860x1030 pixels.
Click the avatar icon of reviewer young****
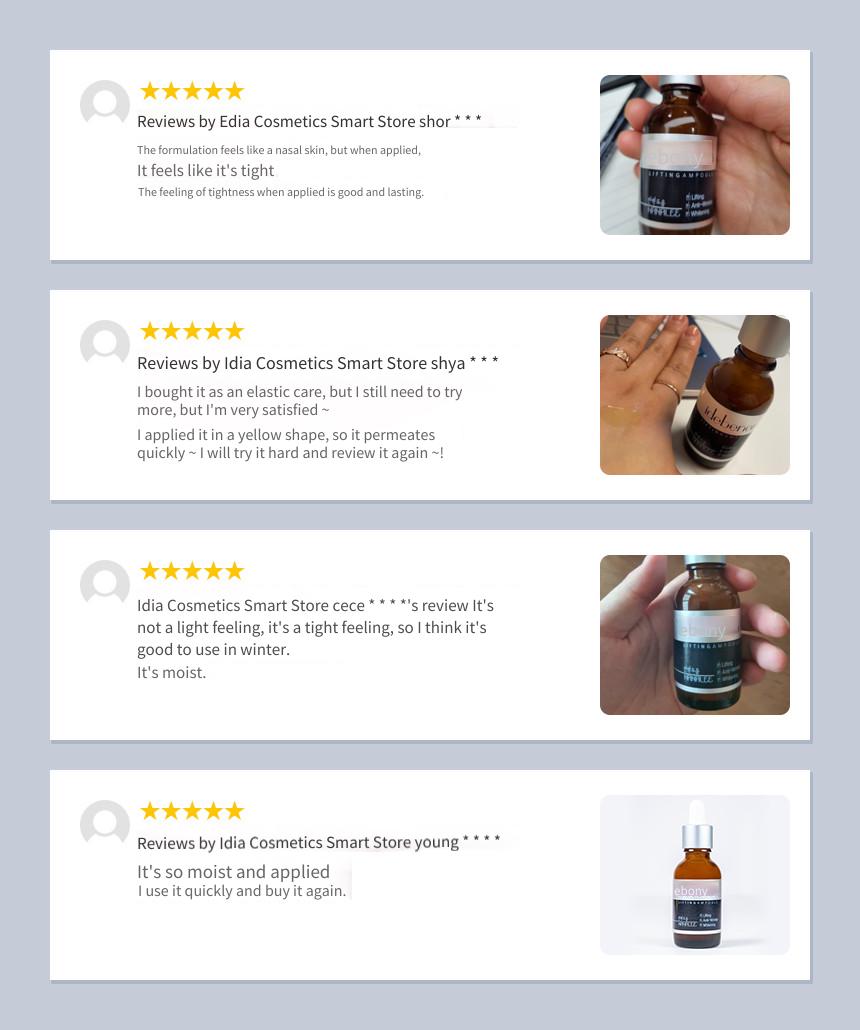(105, 824)
